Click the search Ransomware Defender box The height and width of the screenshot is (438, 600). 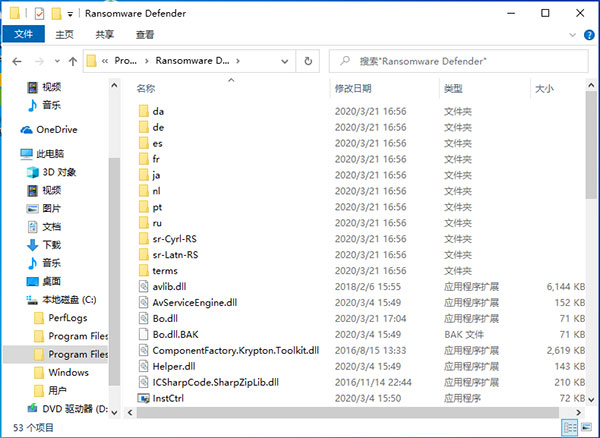point(458,61)
